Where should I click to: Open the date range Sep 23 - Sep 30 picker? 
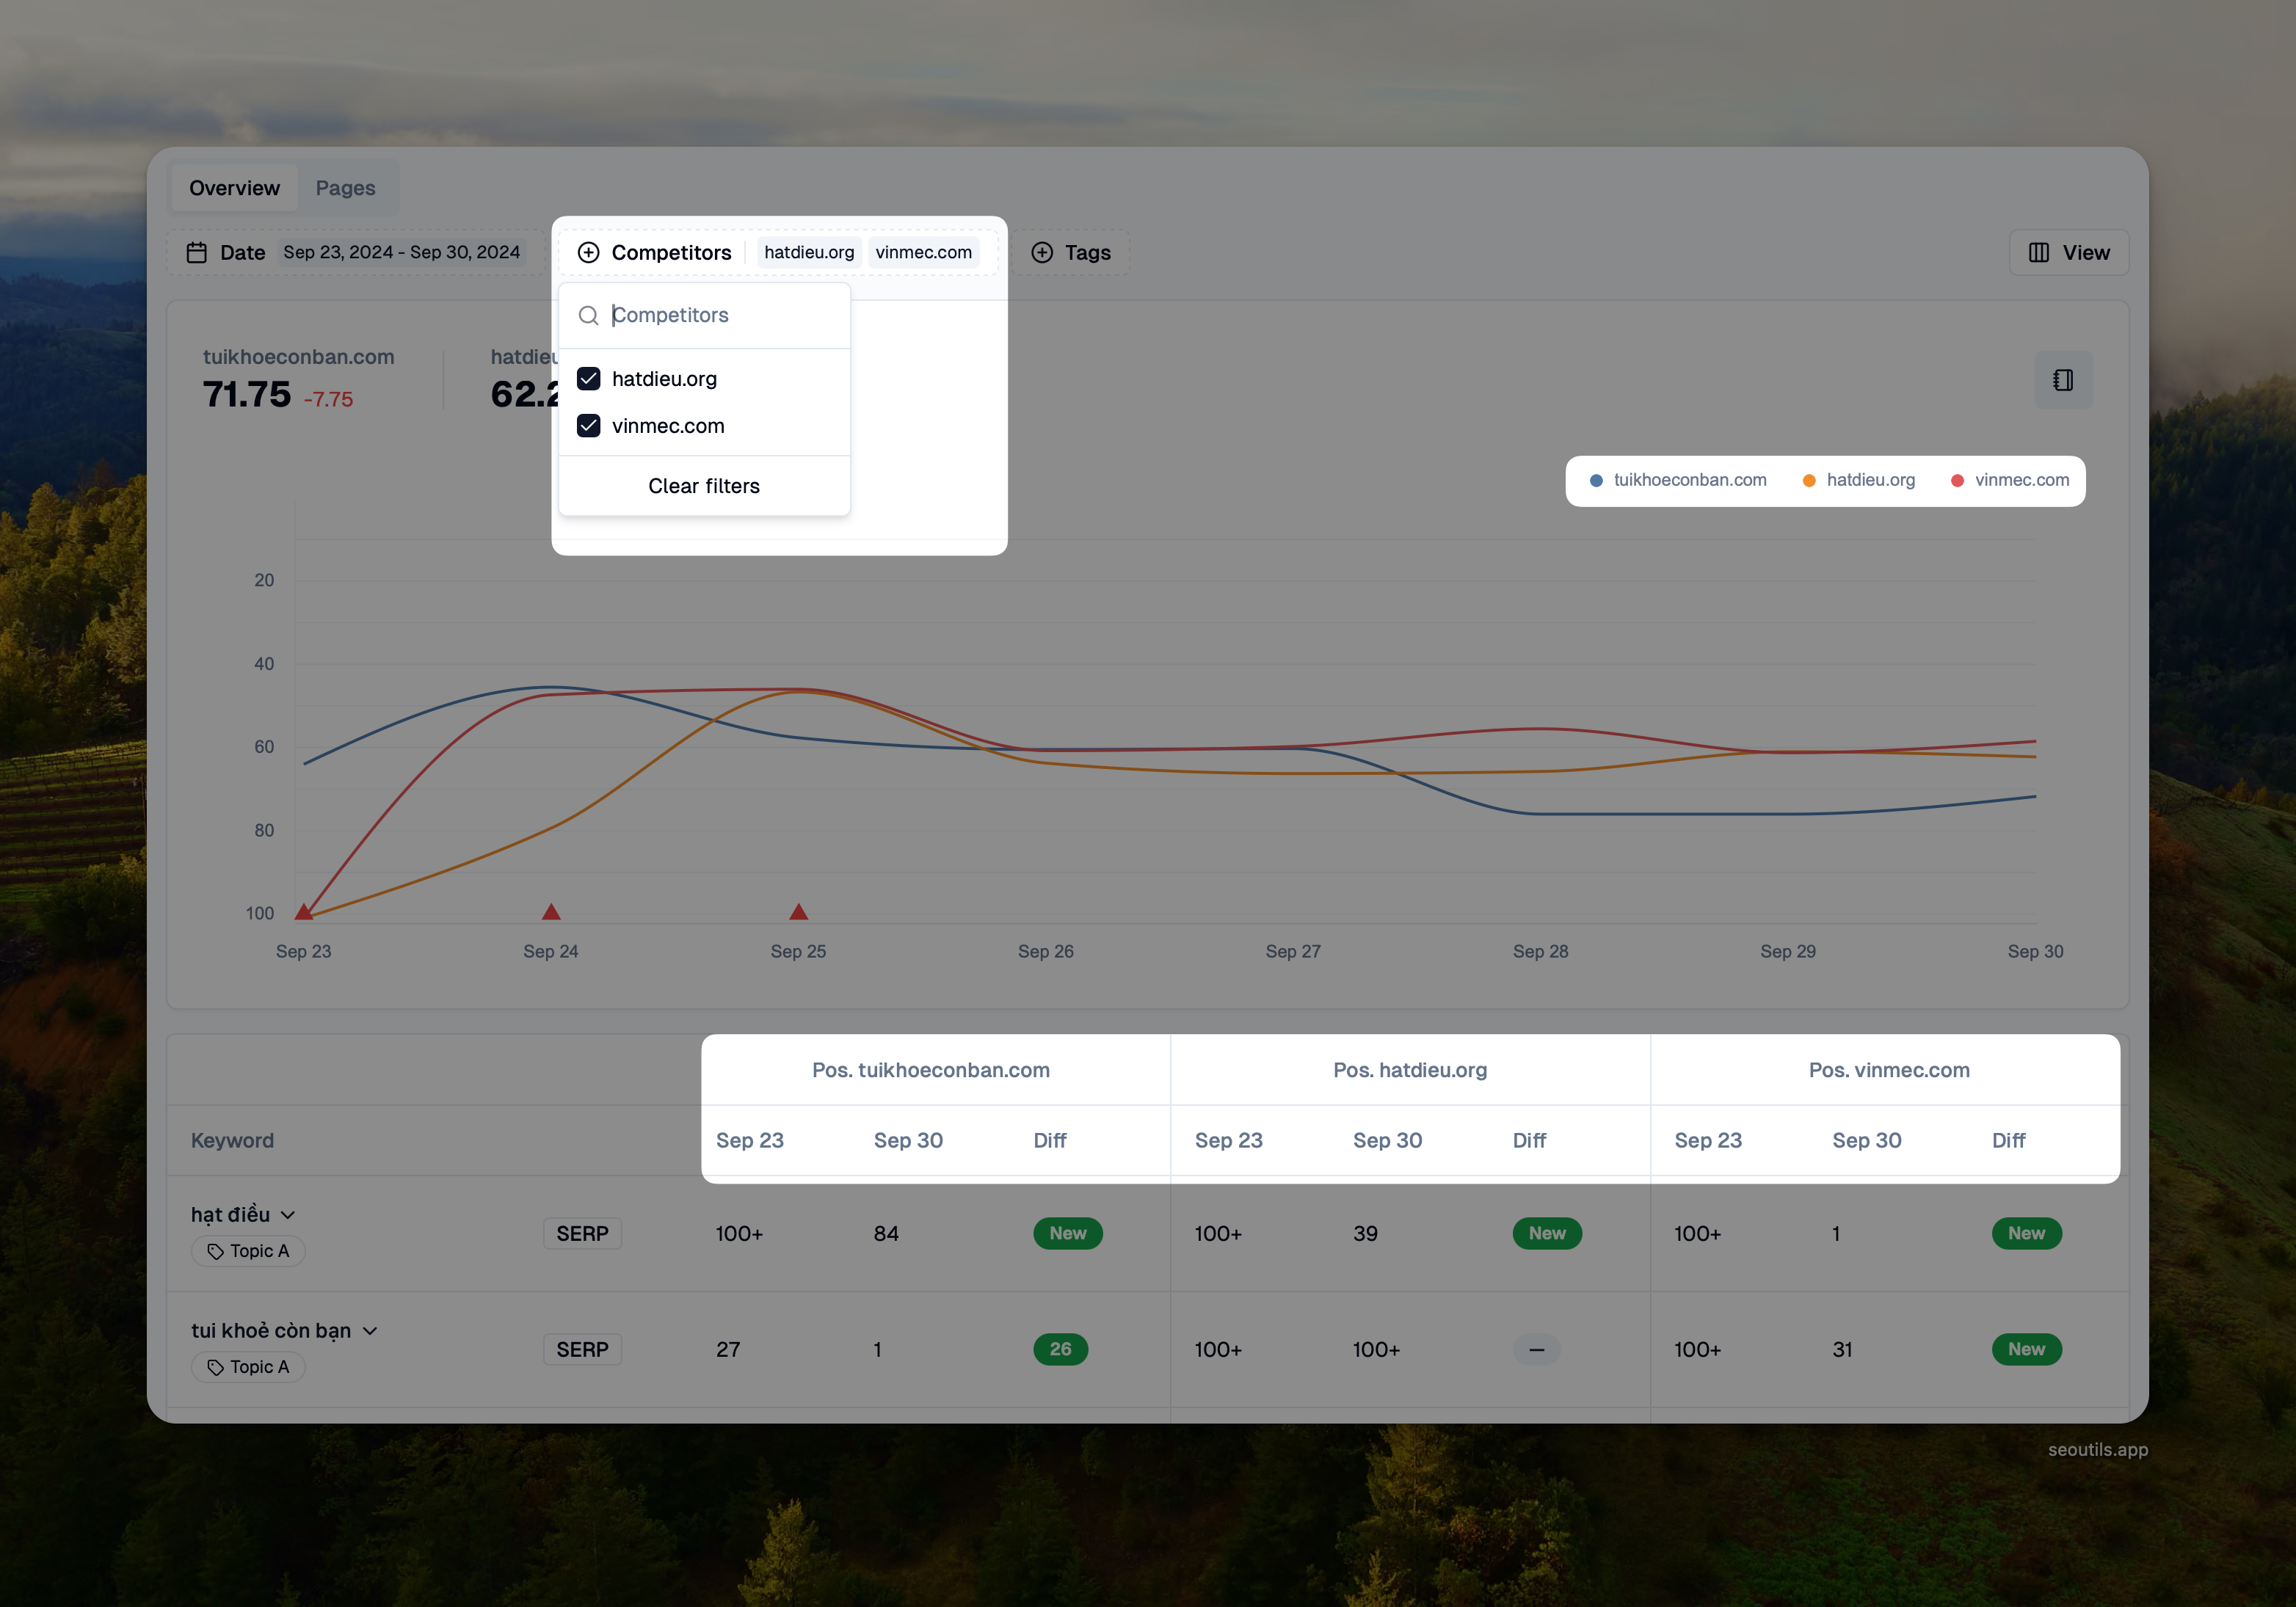[x=401, y=252]
